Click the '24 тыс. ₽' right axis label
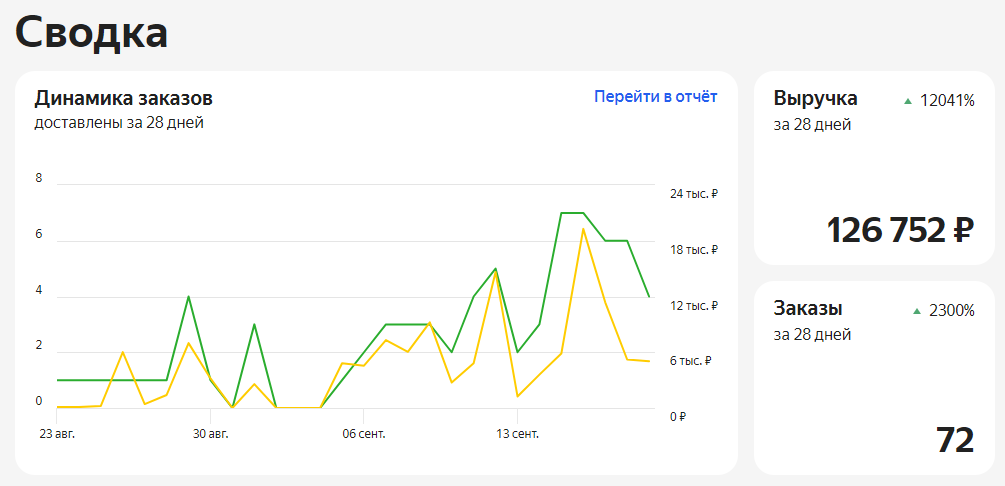The image size is (1005, 486). click(694, 194)
